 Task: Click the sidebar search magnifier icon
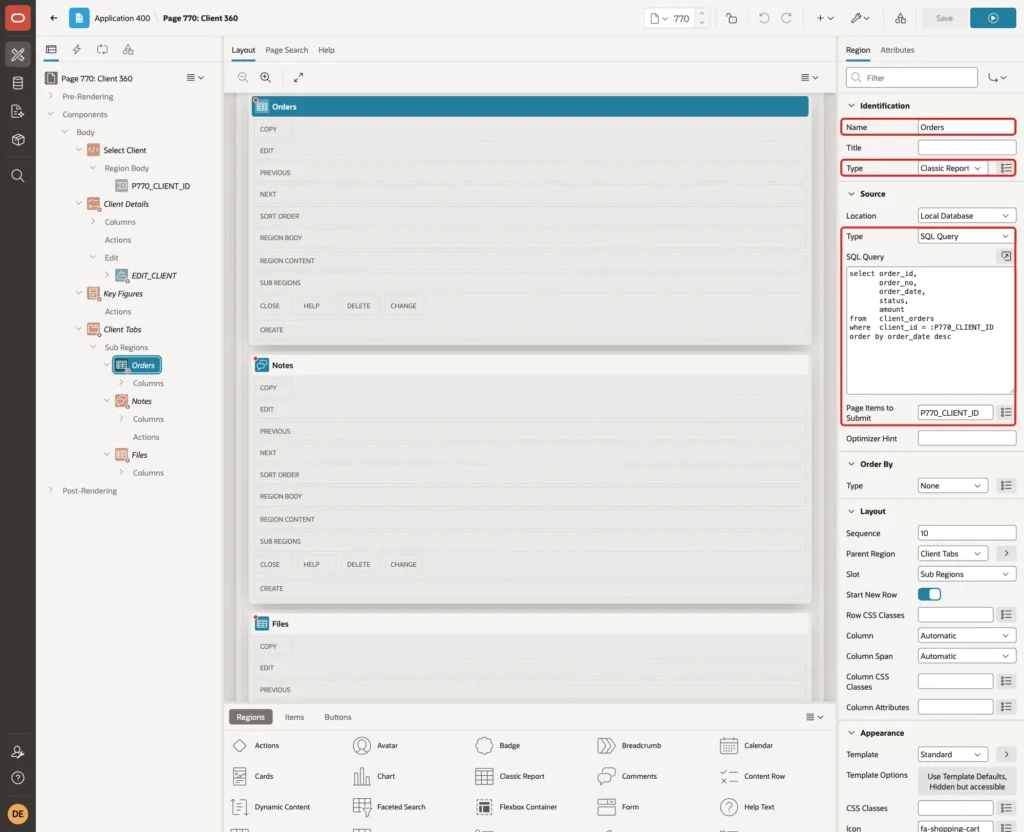pos(18,176)
